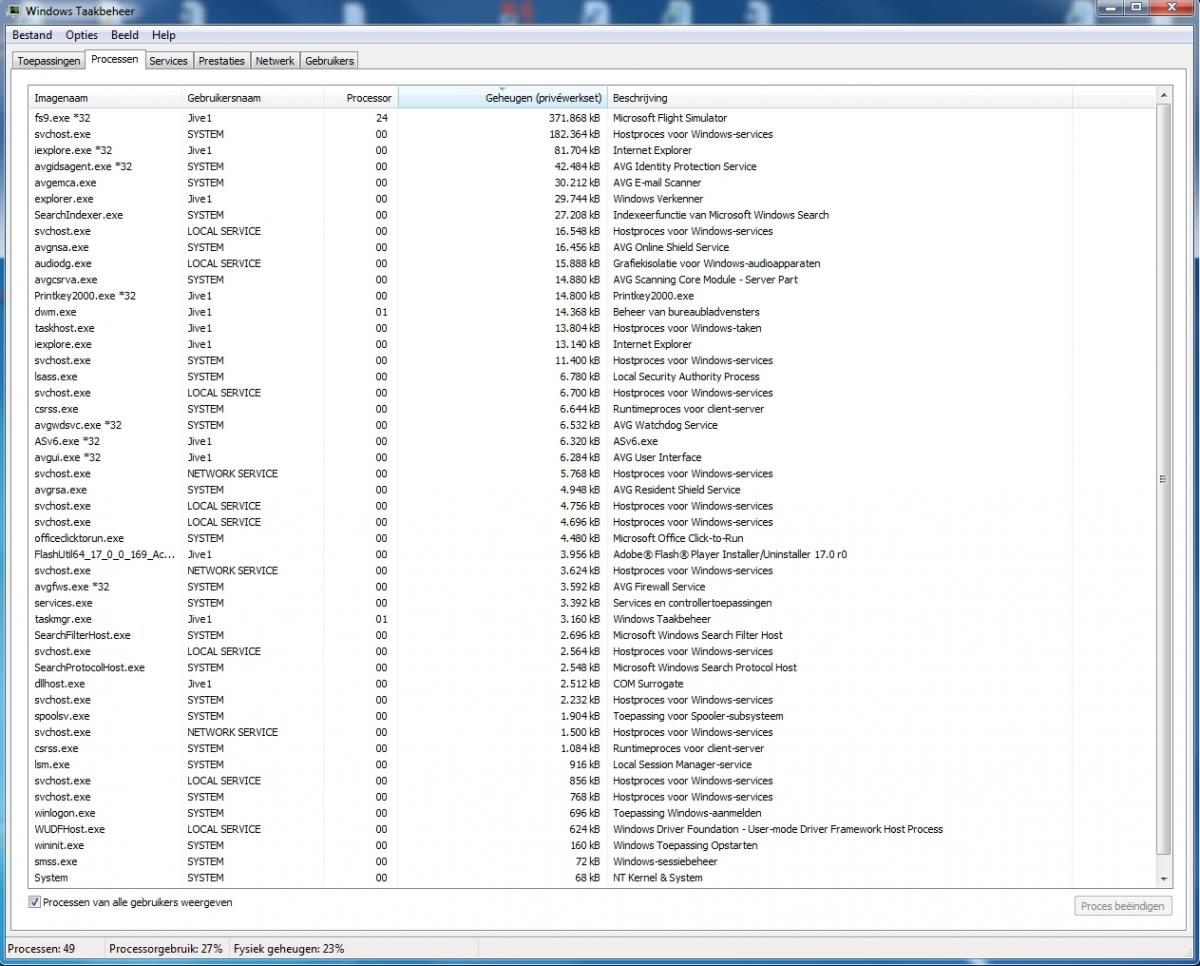Select the System process row
Viewport: 1200px width, 966px height.
click(592, 878)
